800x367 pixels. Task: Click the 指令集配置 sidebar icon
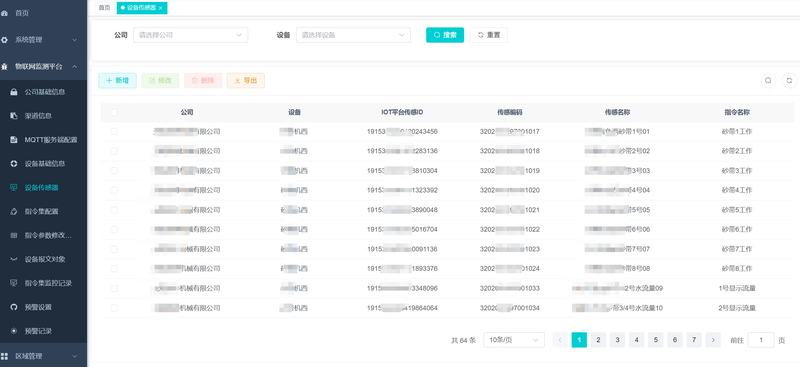14,211
